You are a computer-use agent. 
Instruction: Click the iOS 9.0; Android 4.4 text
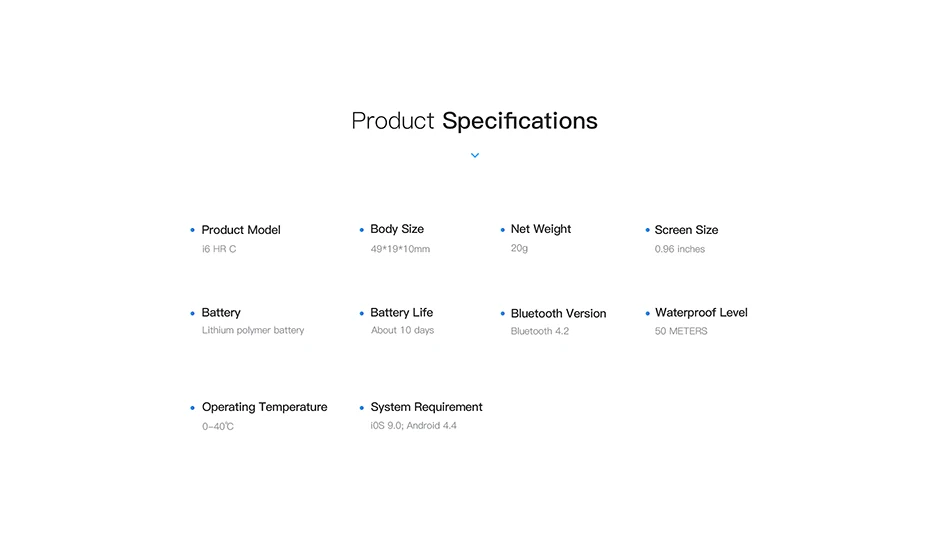413,426
